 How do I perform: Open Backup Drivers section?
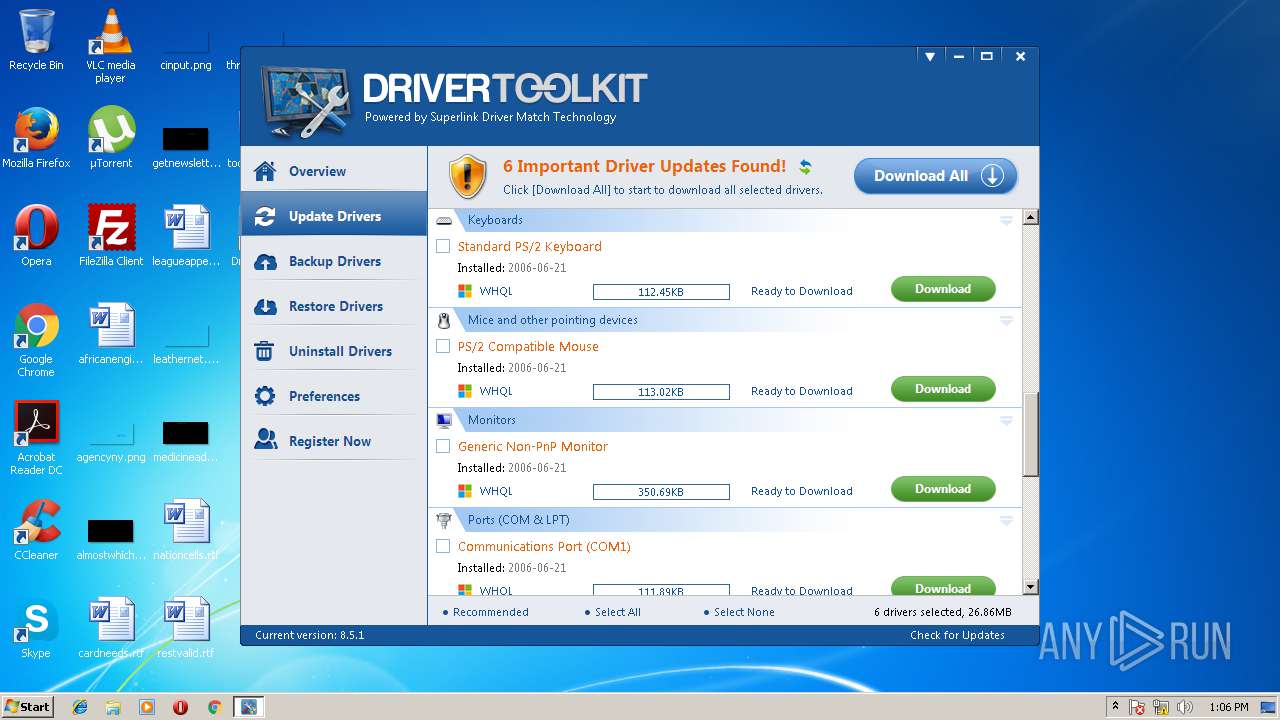click(334, 261)
